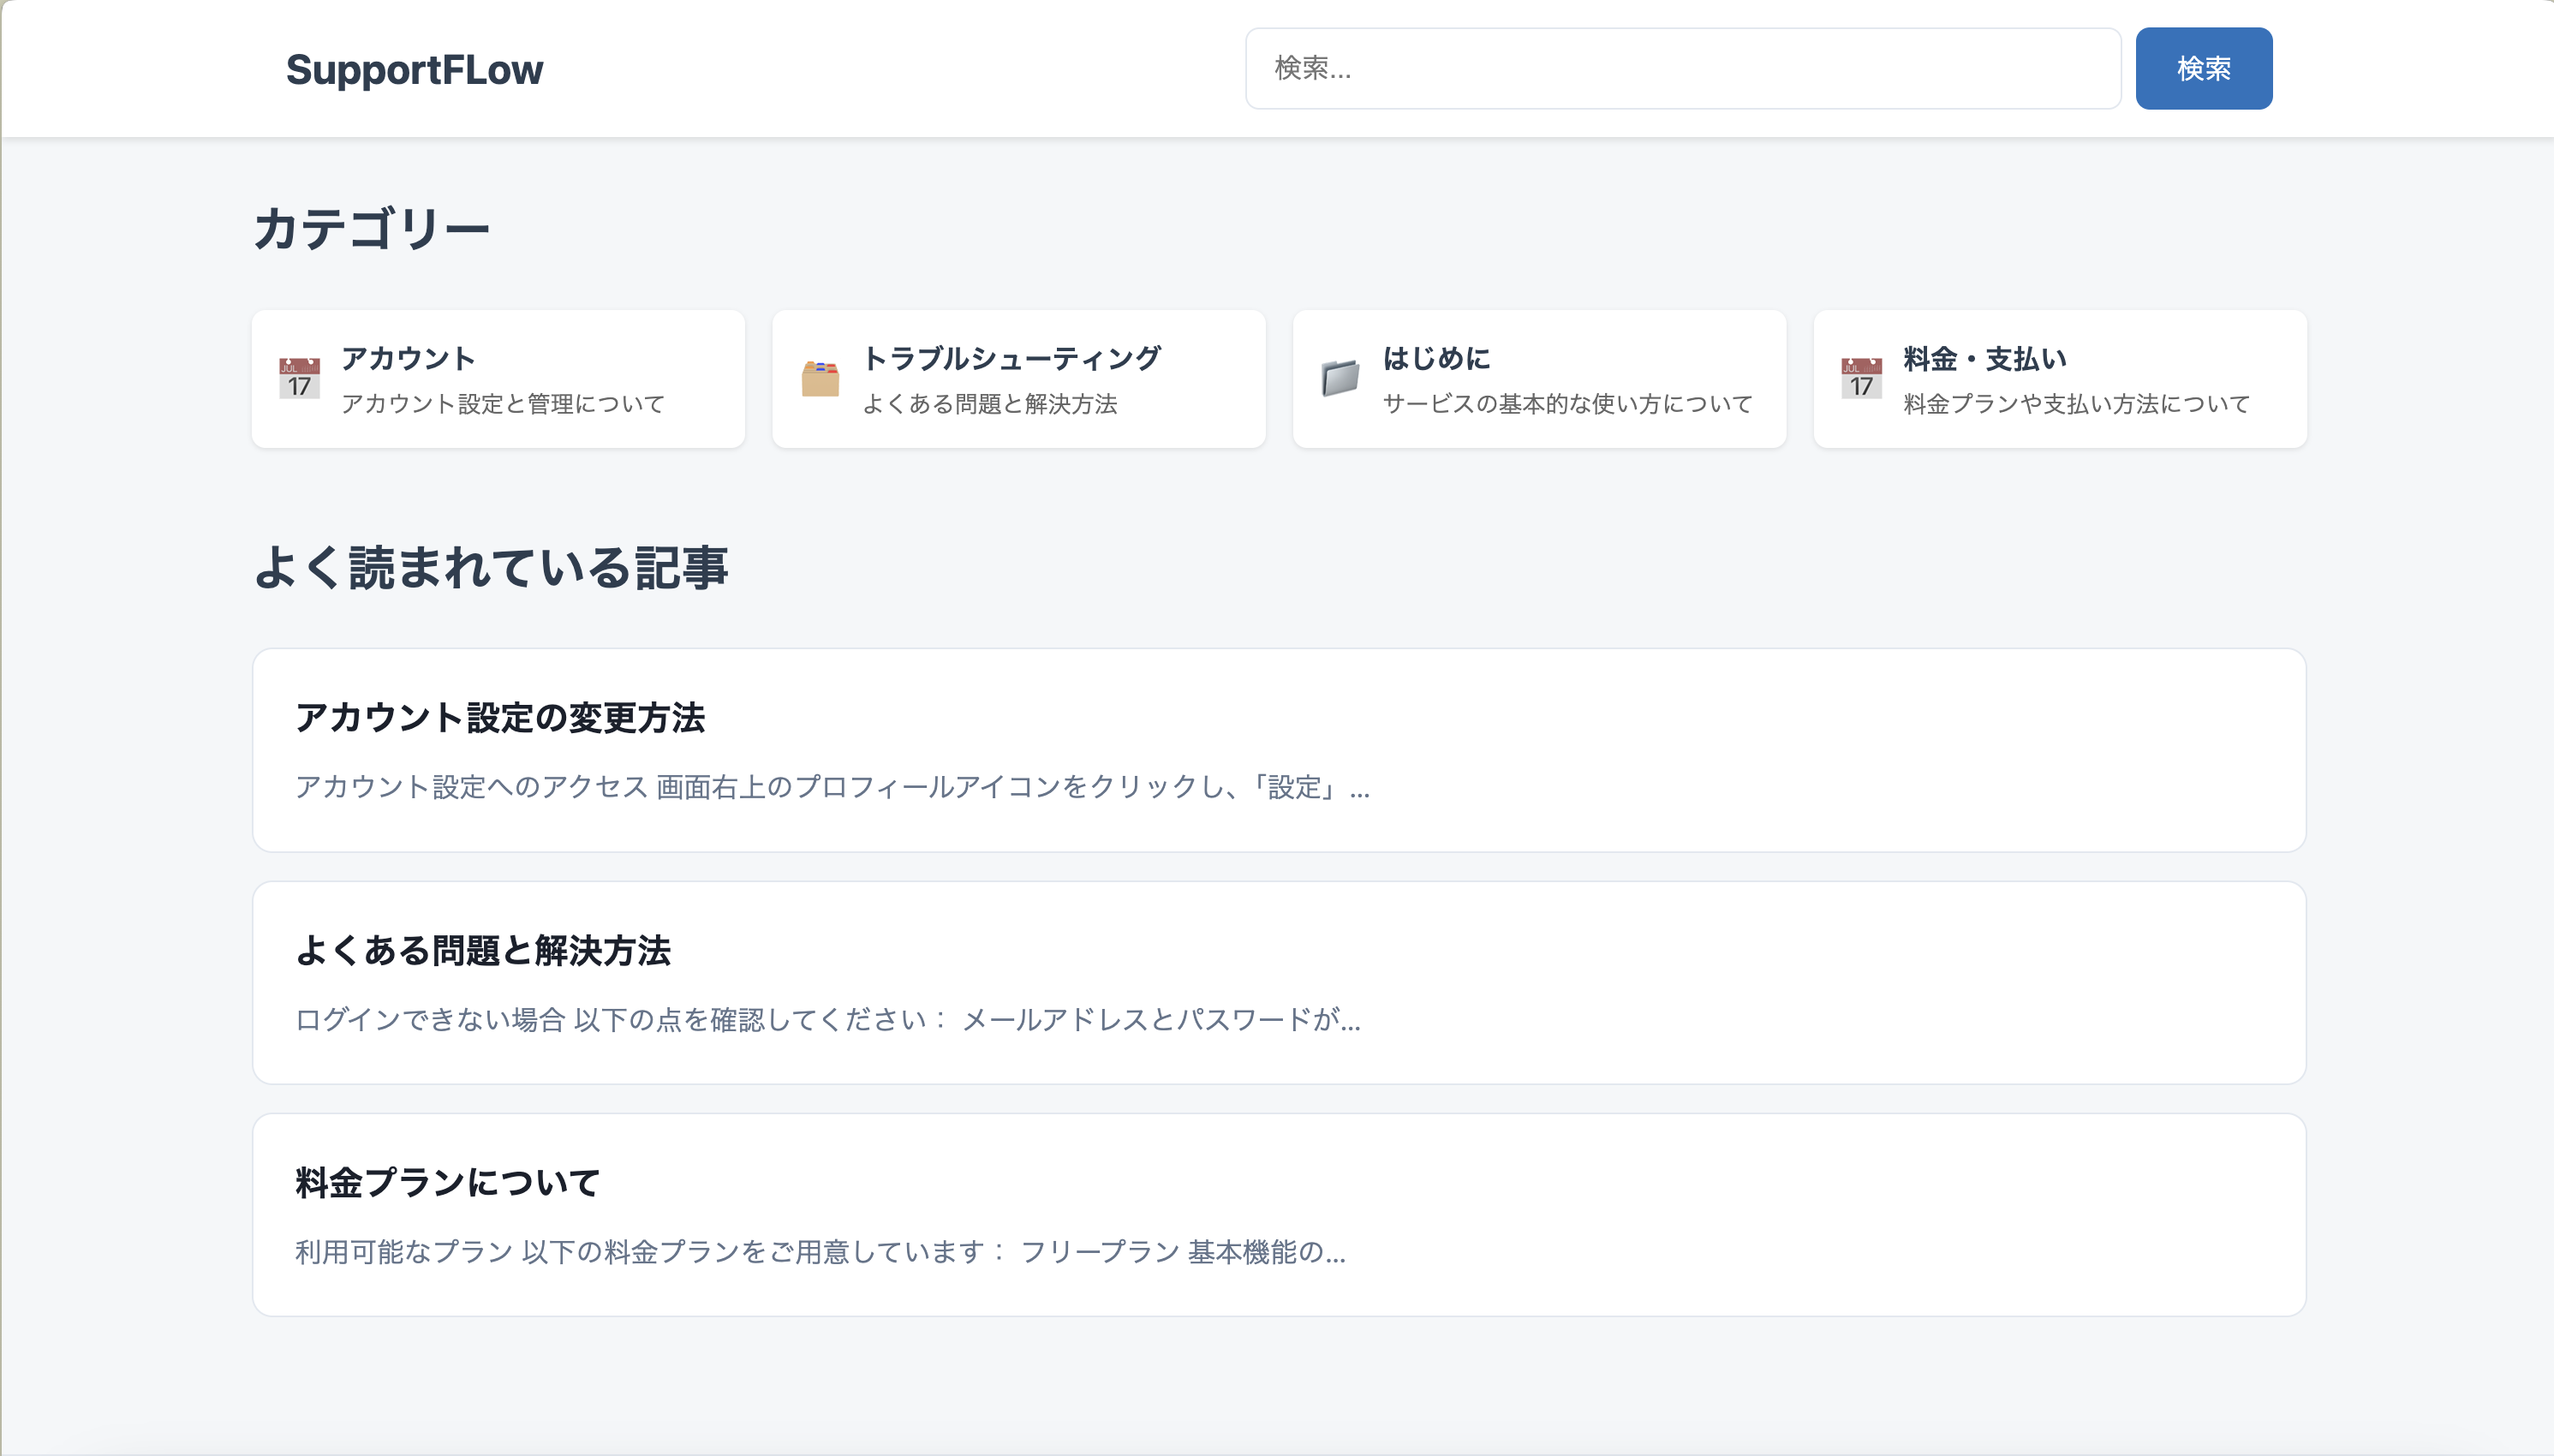Open the はじめに category title
This screenshot has width=2554, height=1456.
pos(1436,358)
